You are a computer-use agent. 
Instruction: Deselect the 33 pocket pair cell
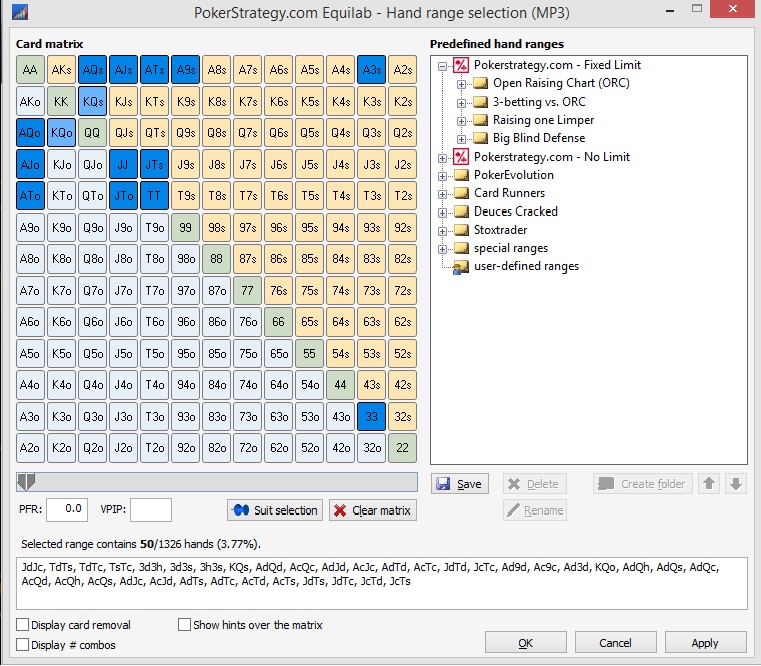371,416
